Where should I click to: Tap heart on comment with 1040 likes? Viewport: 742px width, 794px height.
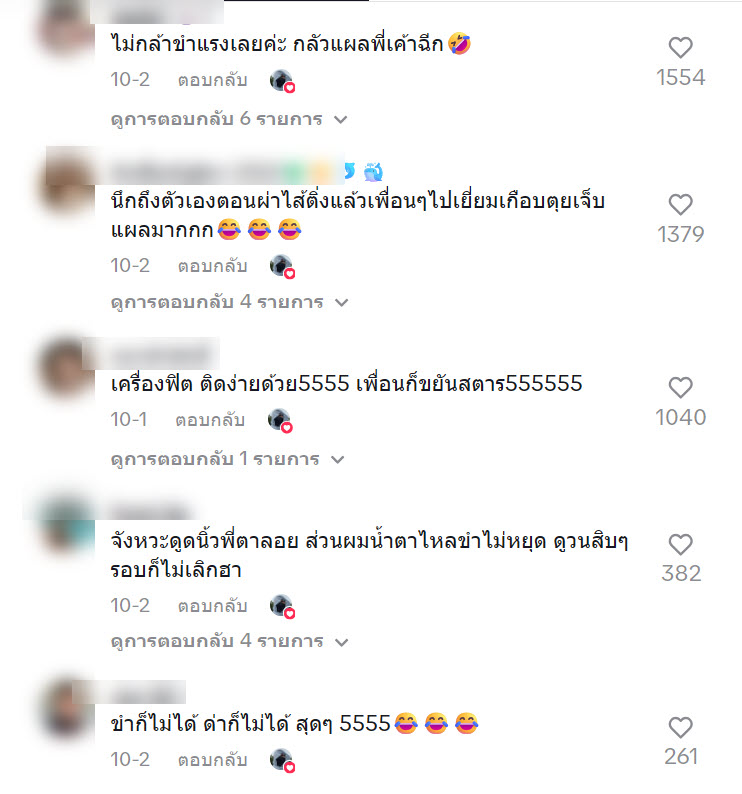tap(680, 388)
